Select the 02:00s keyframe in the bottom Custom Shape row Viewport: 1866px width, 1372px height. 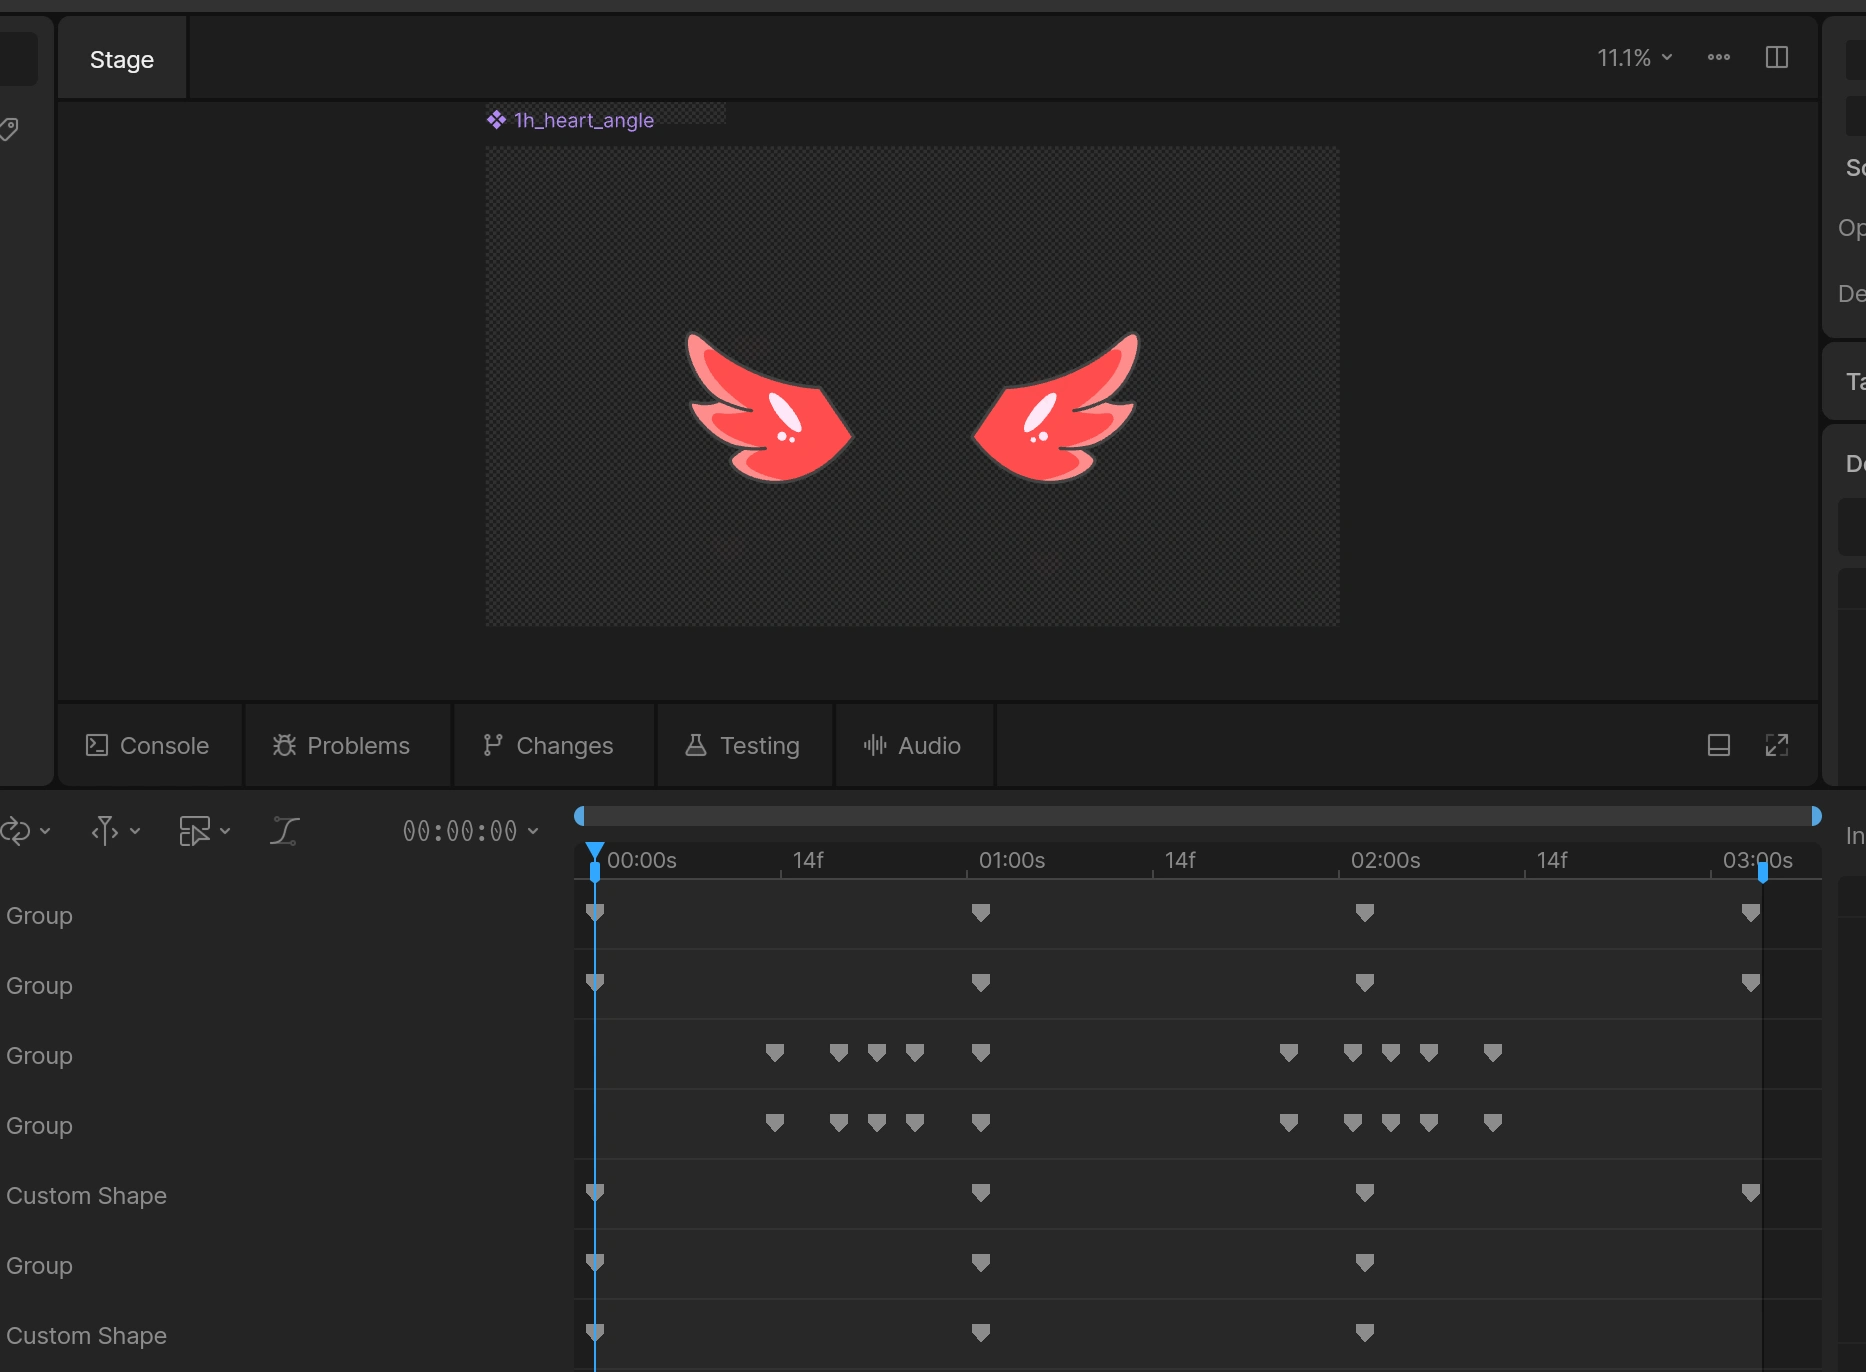tap(1365, 1332)
